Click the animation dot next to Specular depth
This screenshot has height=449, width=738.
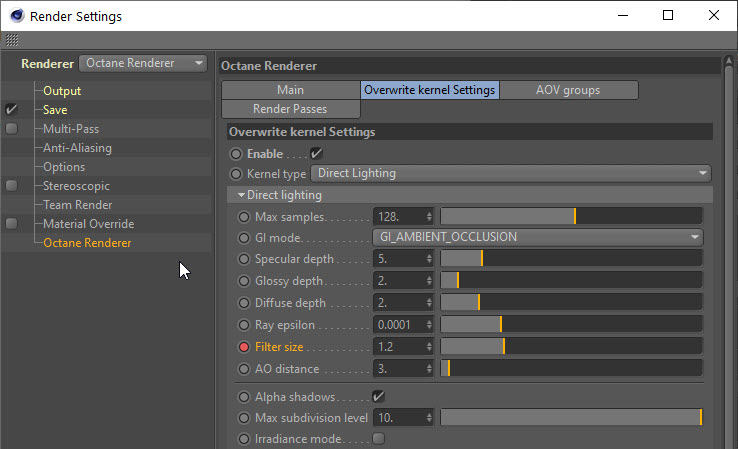click(244, 259)
